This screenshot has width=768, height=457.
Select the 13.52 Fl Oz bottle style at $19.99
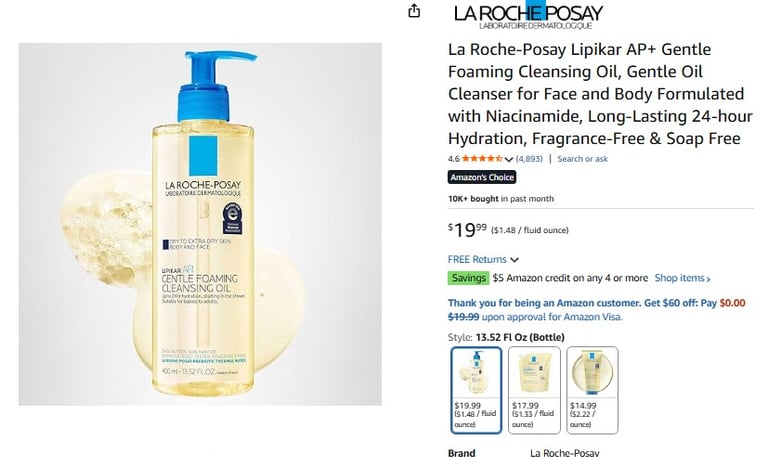[x=476, y=390]
